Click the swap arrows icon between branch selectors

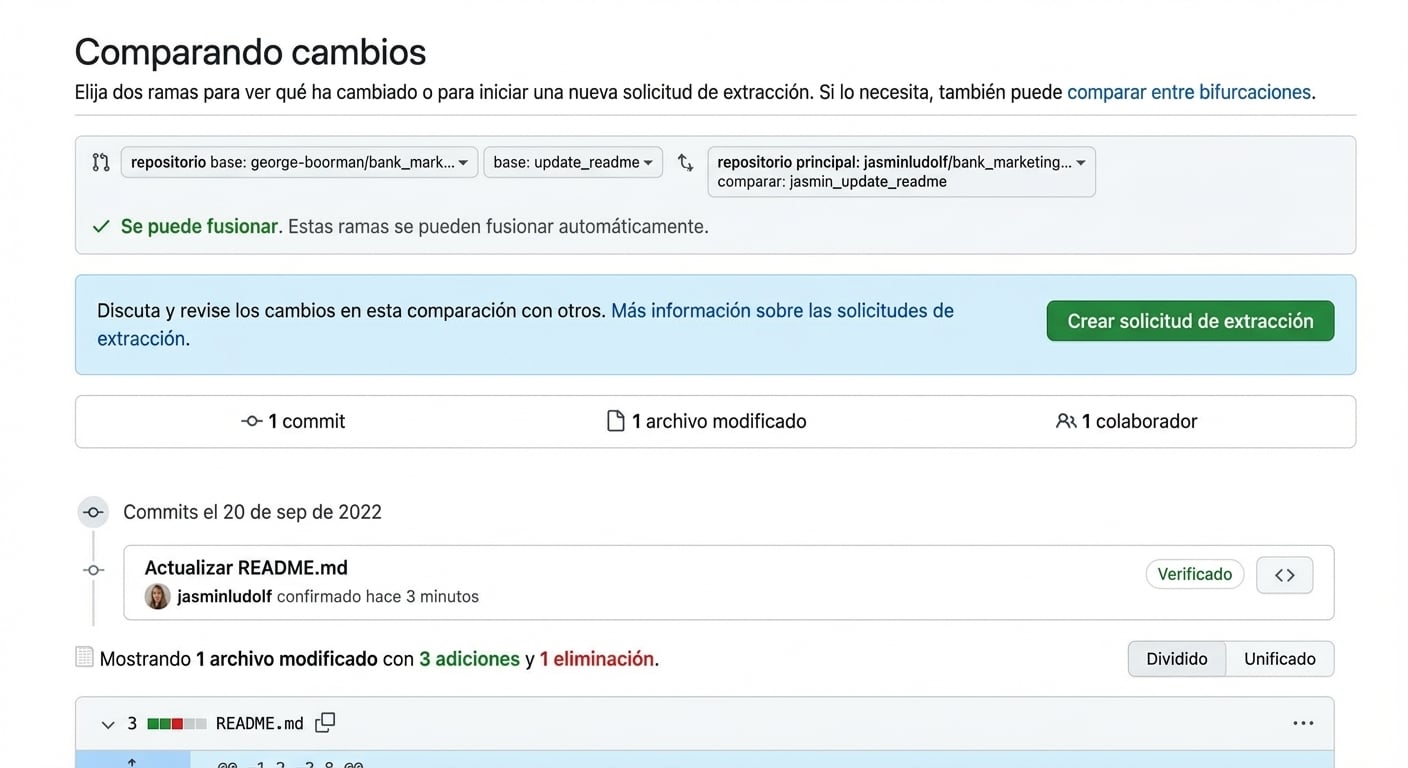pos(685,162)
